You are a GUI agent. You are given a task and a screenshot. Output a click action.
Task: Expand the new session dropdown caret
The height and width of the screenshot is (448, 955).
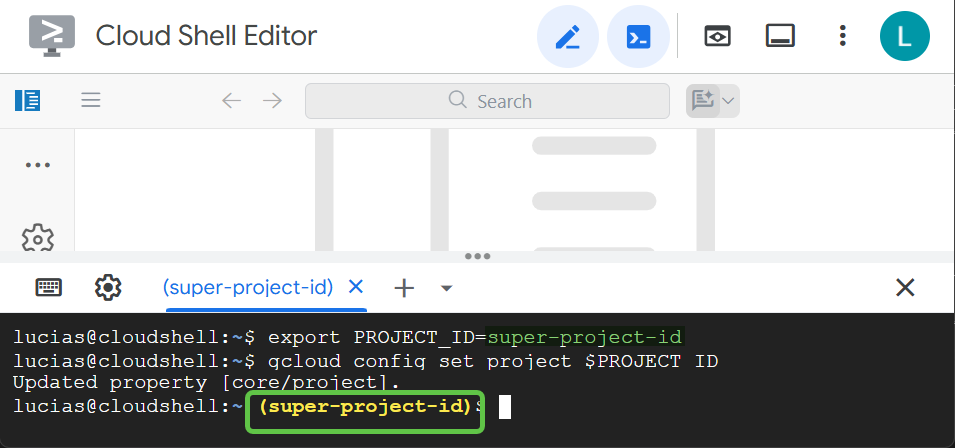447,289
